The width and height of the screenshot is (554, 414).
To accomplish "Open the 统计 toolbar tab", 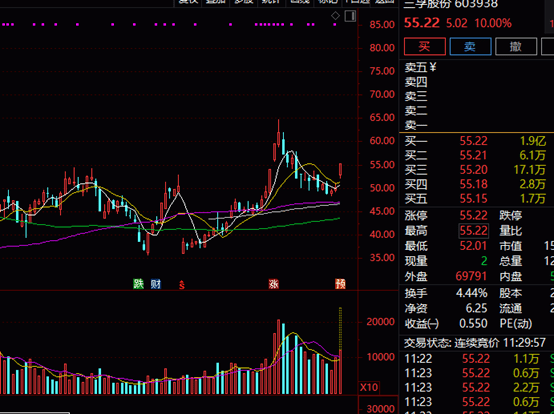I will point(271,2).
